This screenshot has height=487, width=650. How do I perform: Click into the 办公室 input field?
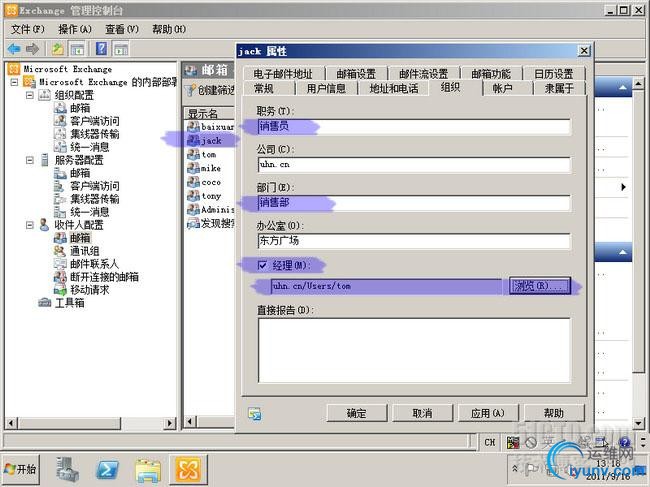[x=414, y=241]
